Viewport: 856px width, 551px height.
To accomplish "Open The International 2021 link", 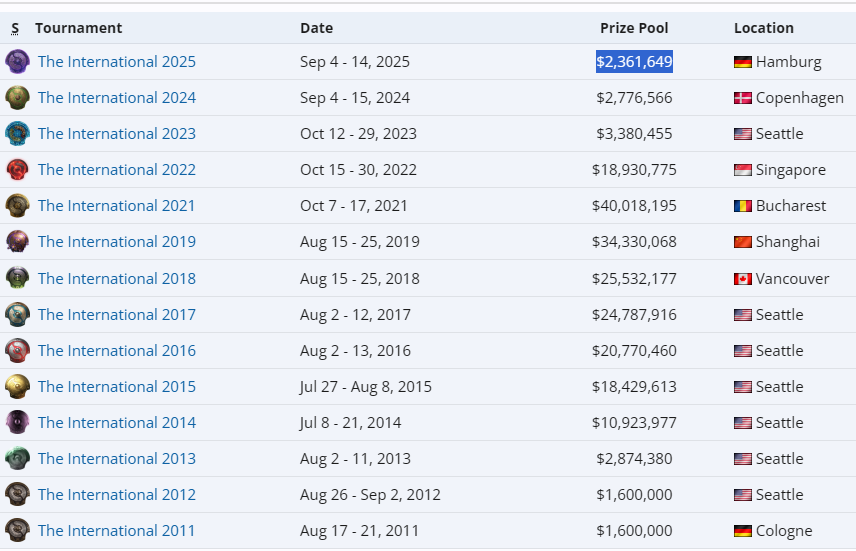I will [x=117, y=206].
